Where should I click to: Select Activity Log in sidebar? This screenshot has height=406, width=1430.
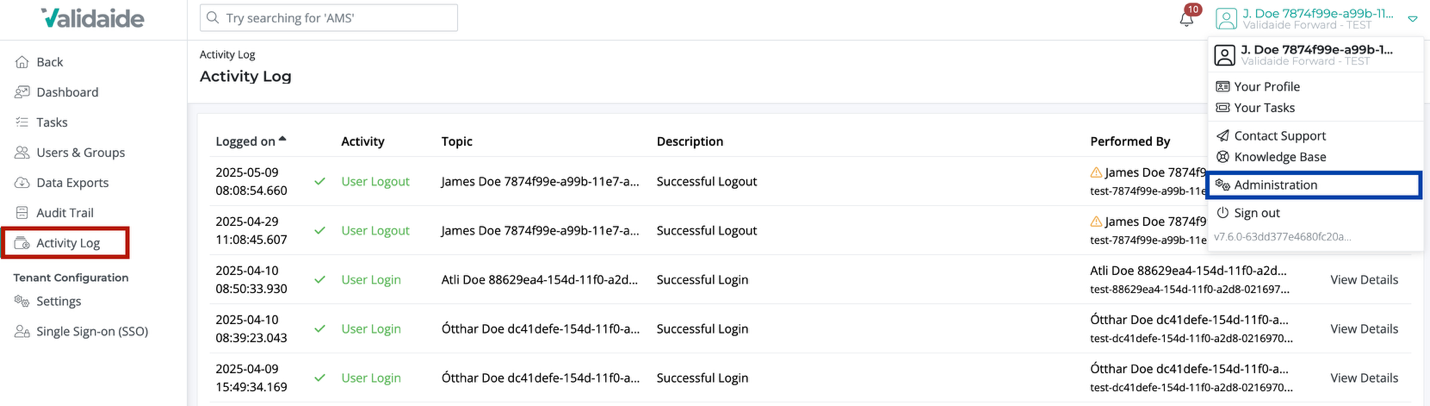(x=66, y=243)
